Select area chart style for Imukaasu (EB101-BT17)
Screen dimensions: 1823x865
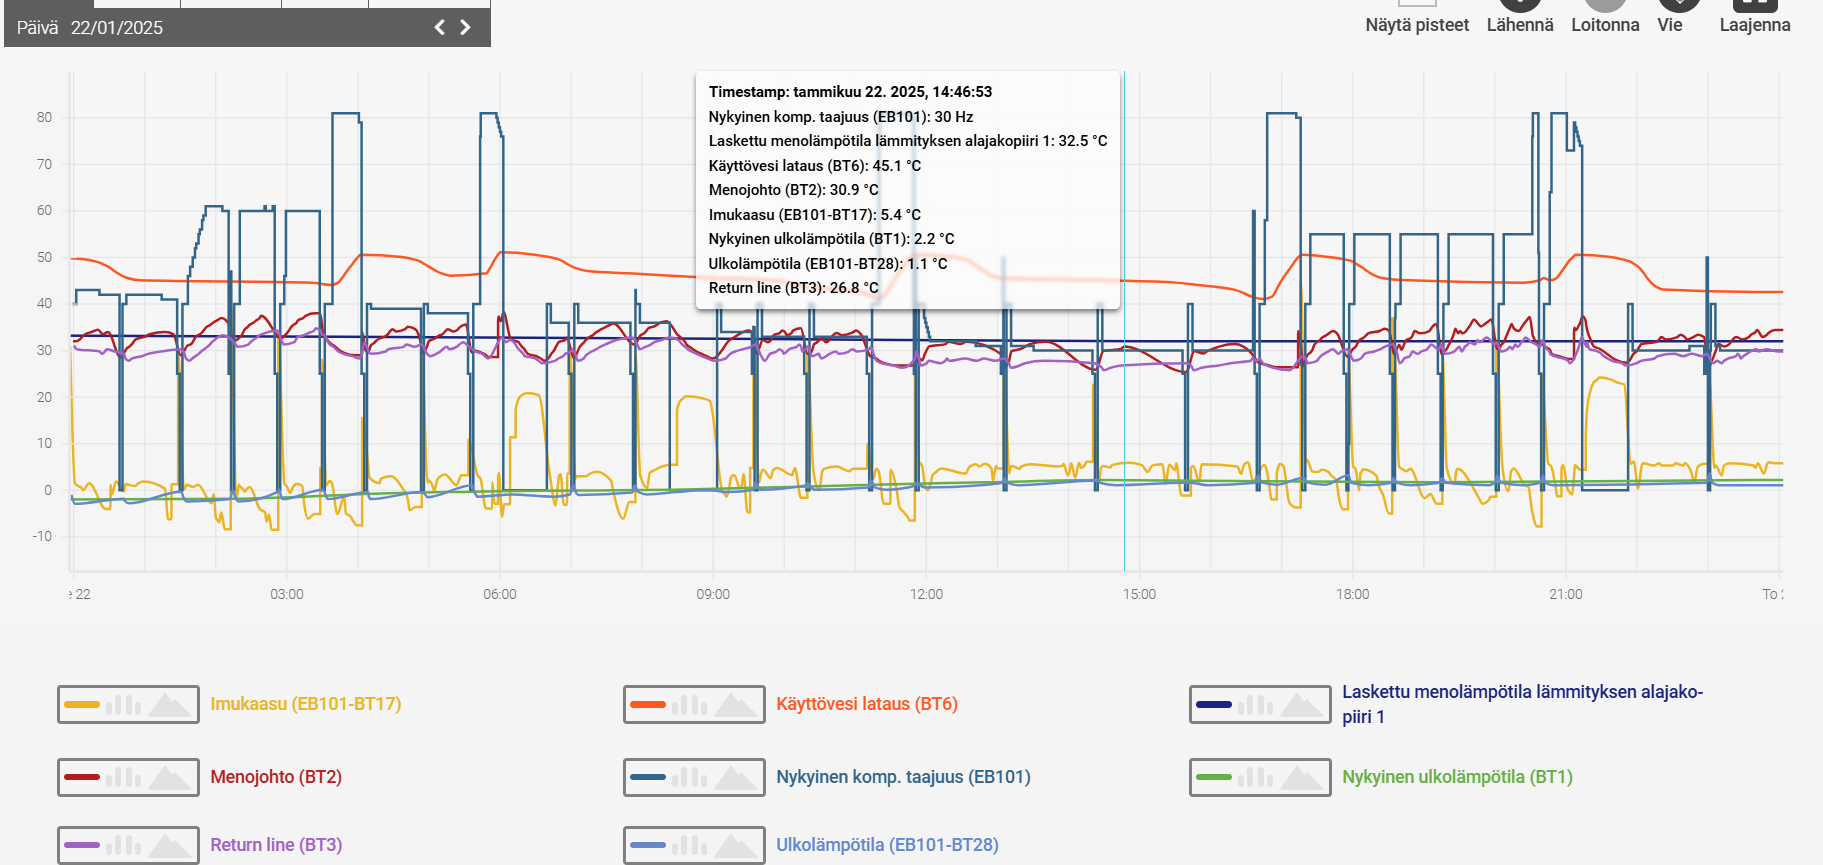tap(169, 705)
